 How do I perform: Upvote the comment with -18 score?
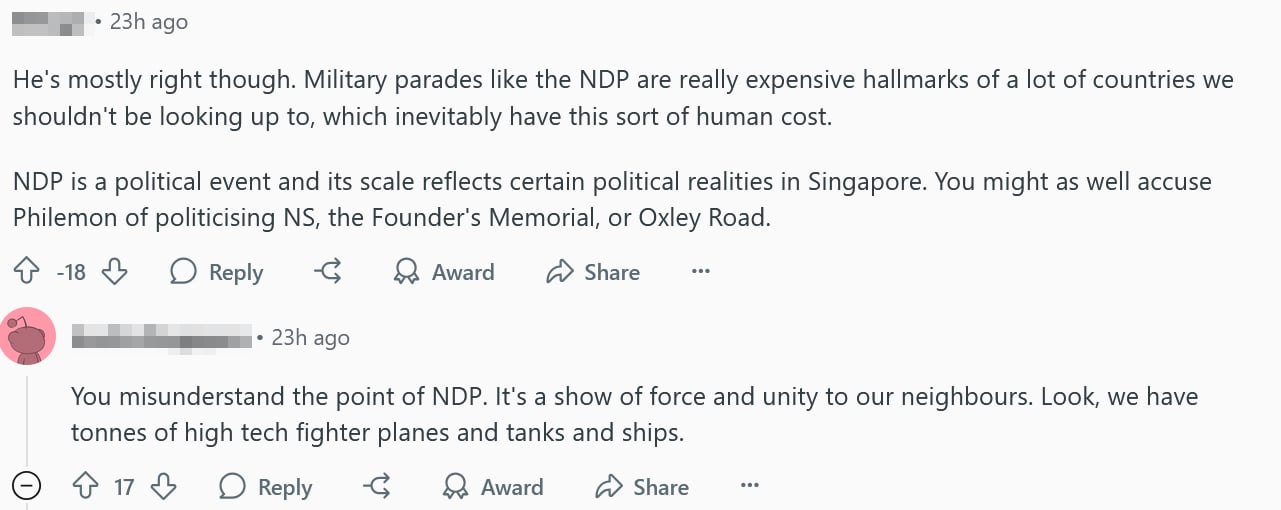pyautogui.click(x=26, y=272)
